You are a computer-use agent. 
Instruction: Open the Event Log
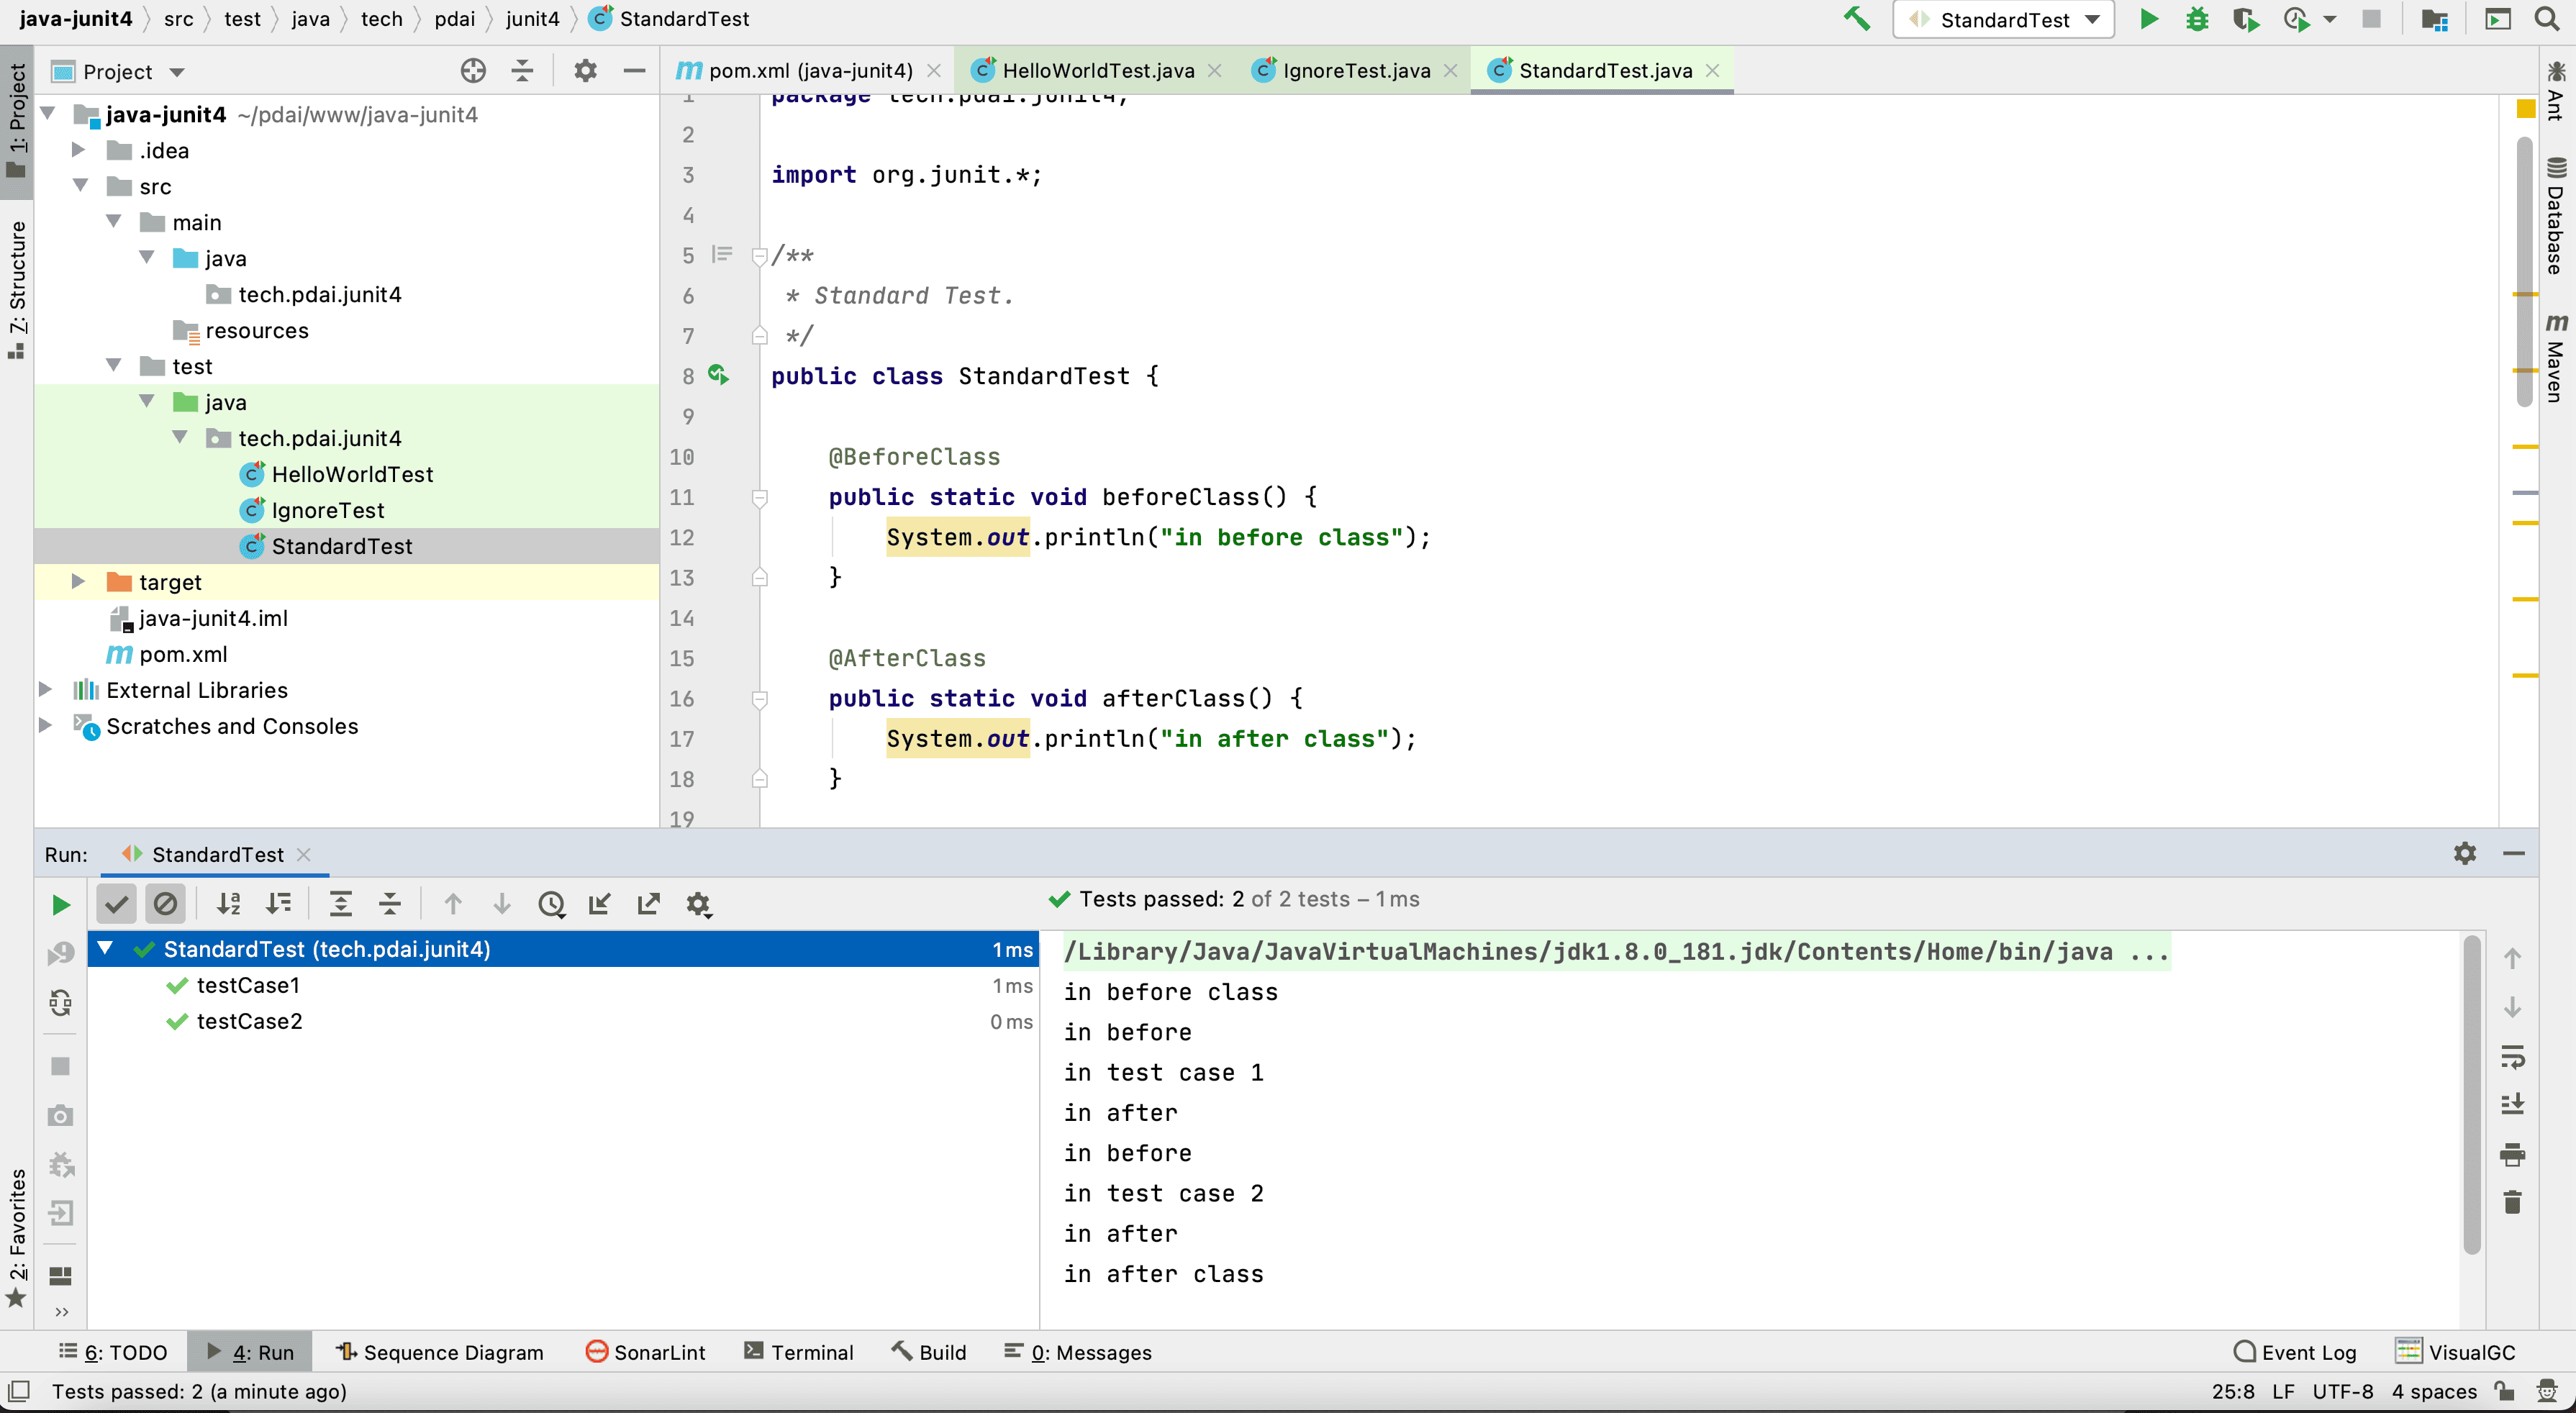pos(2295,1352)
